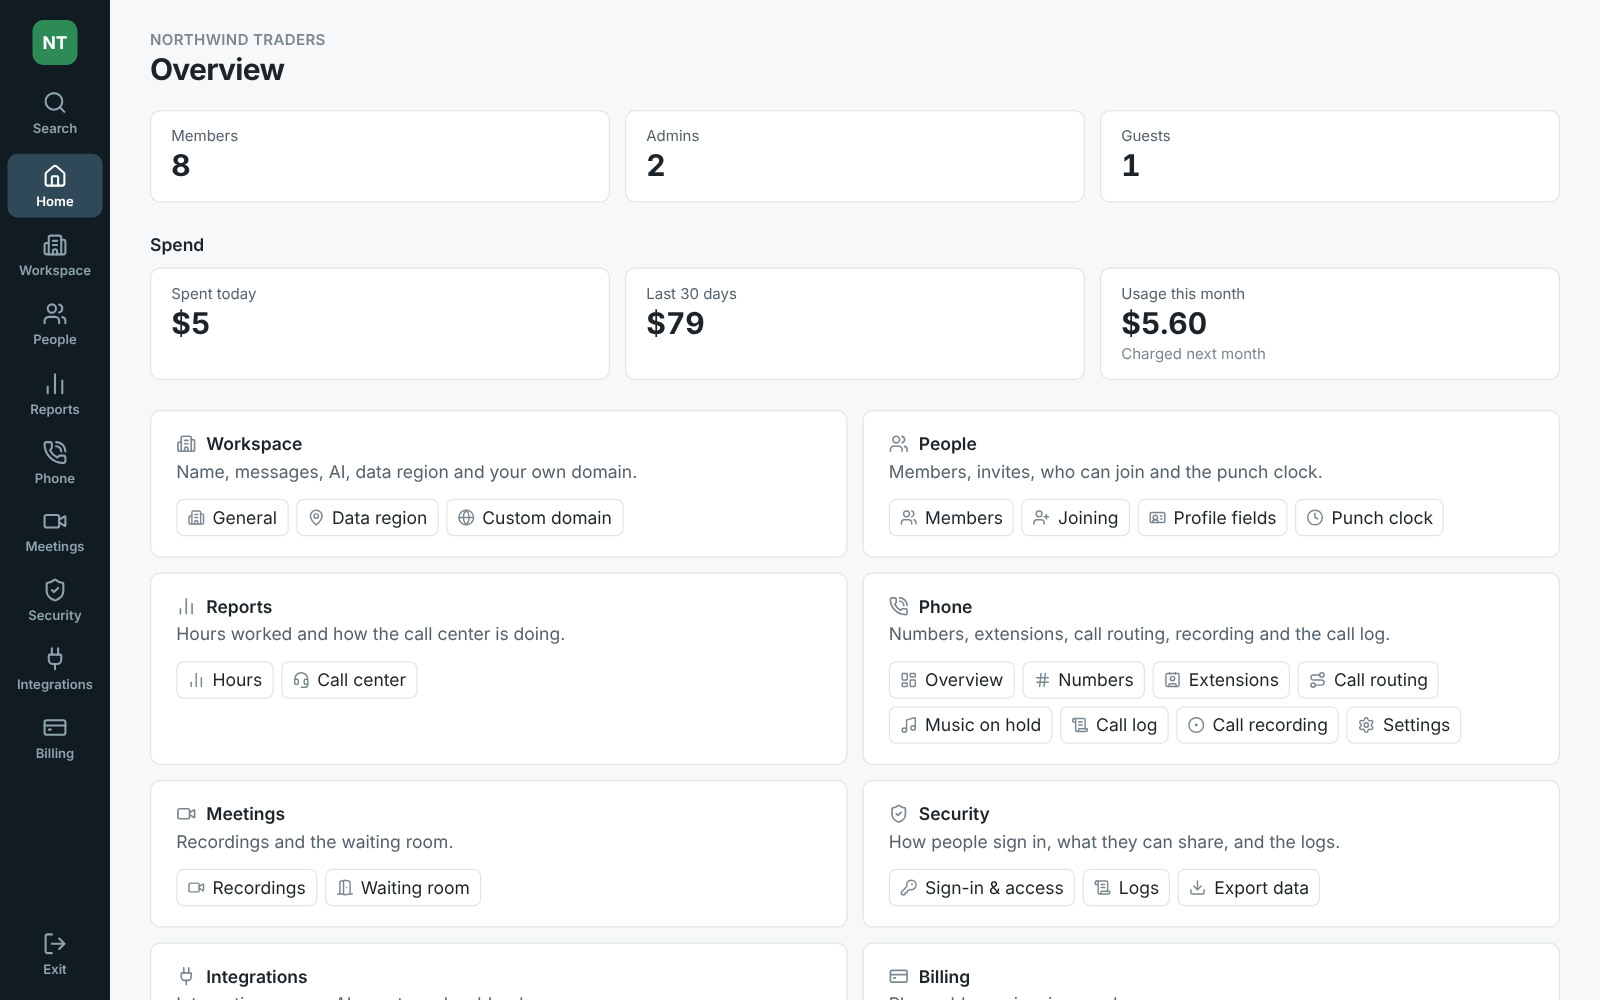Open the Logs chip under Security
This screenshot has height=1000, width=1600.
coord(1127,888)
